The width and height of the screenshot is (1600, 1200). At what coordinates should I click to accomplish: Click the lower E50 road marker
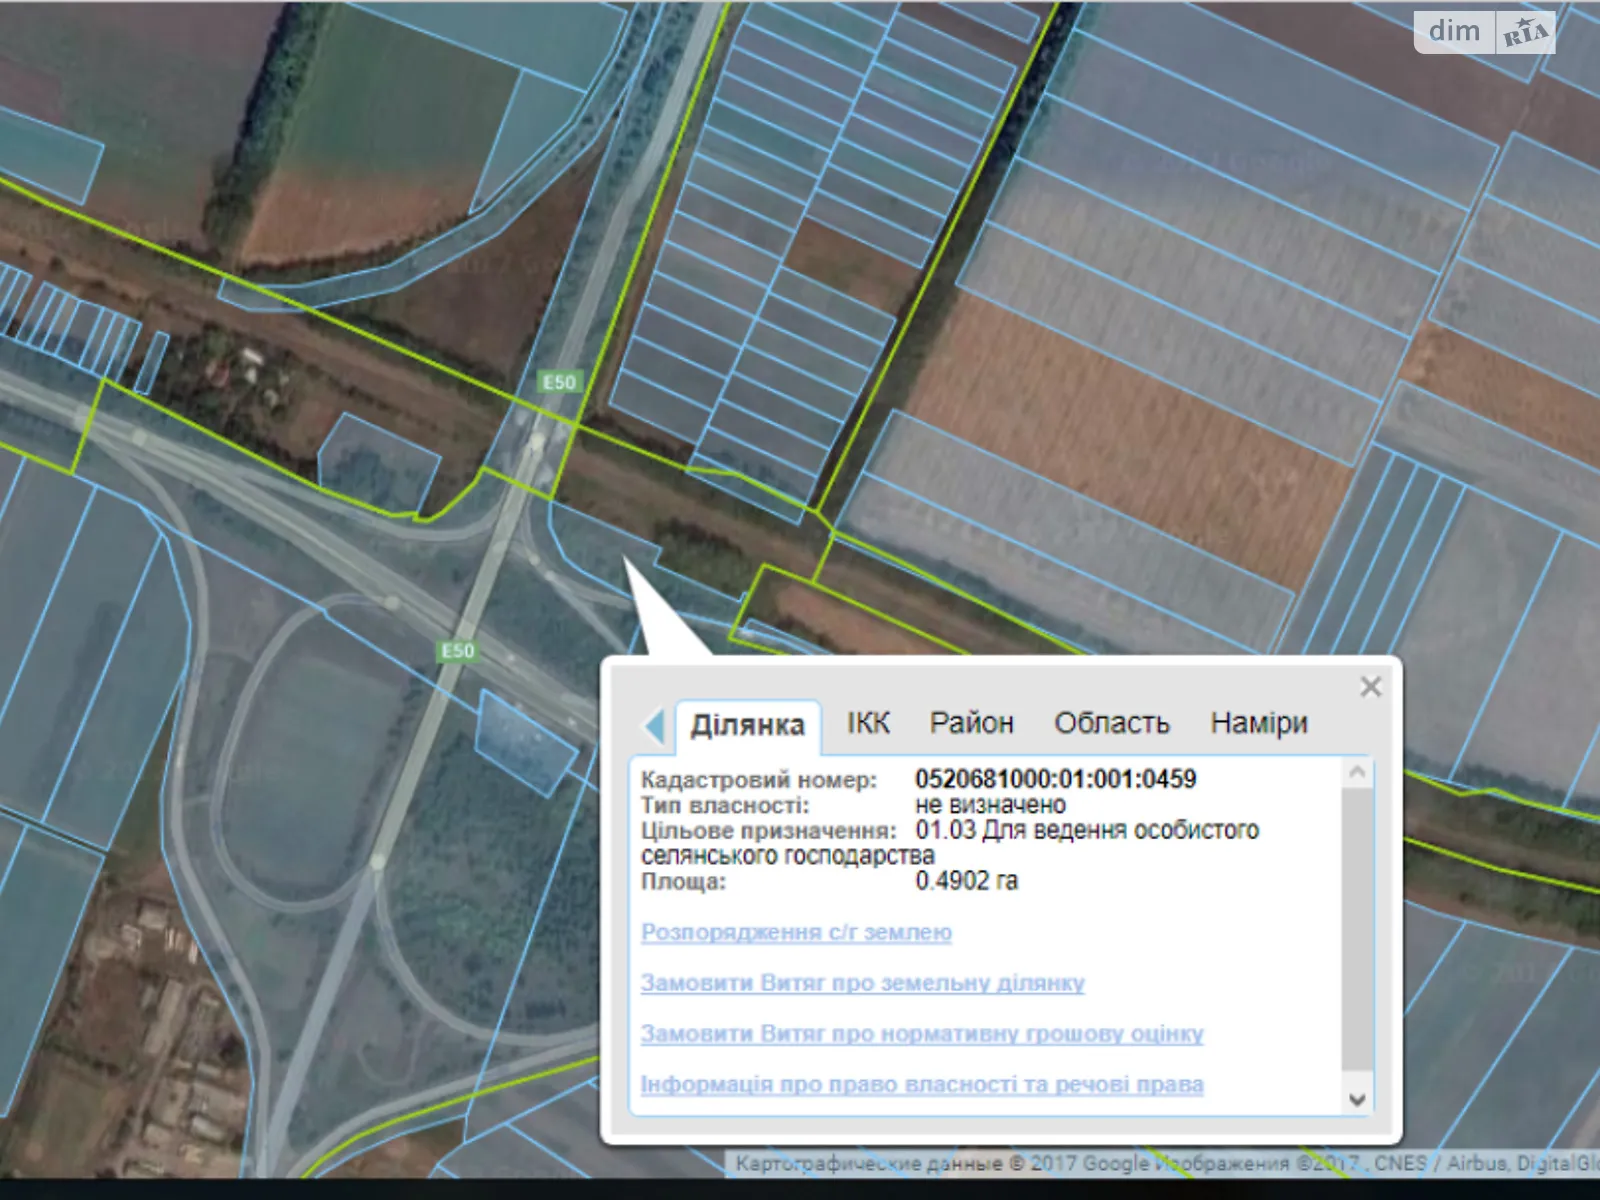458,651
